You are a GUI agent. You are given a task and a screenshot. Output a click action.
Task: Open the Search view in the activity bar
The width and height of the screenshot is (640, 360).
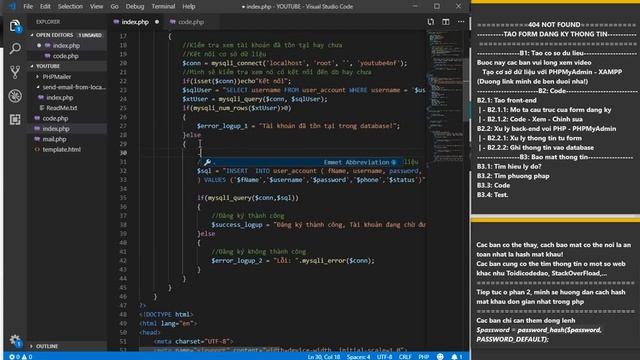15,49
